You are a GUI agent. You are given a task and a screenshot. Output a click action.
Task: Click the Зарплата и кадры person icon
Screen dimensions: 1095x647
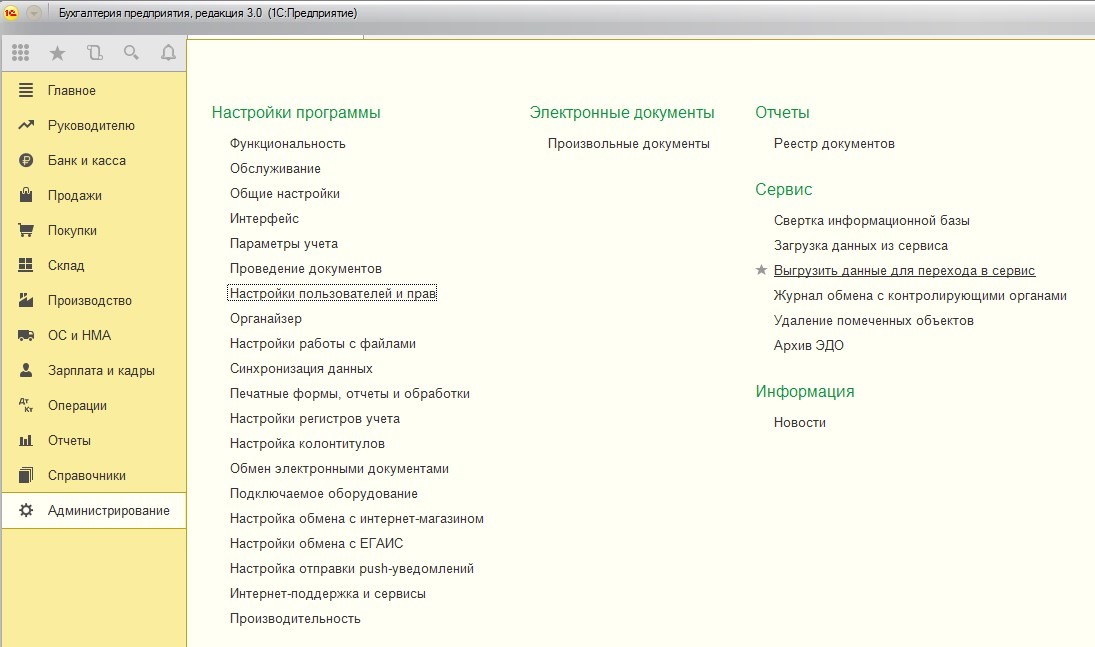26,370
